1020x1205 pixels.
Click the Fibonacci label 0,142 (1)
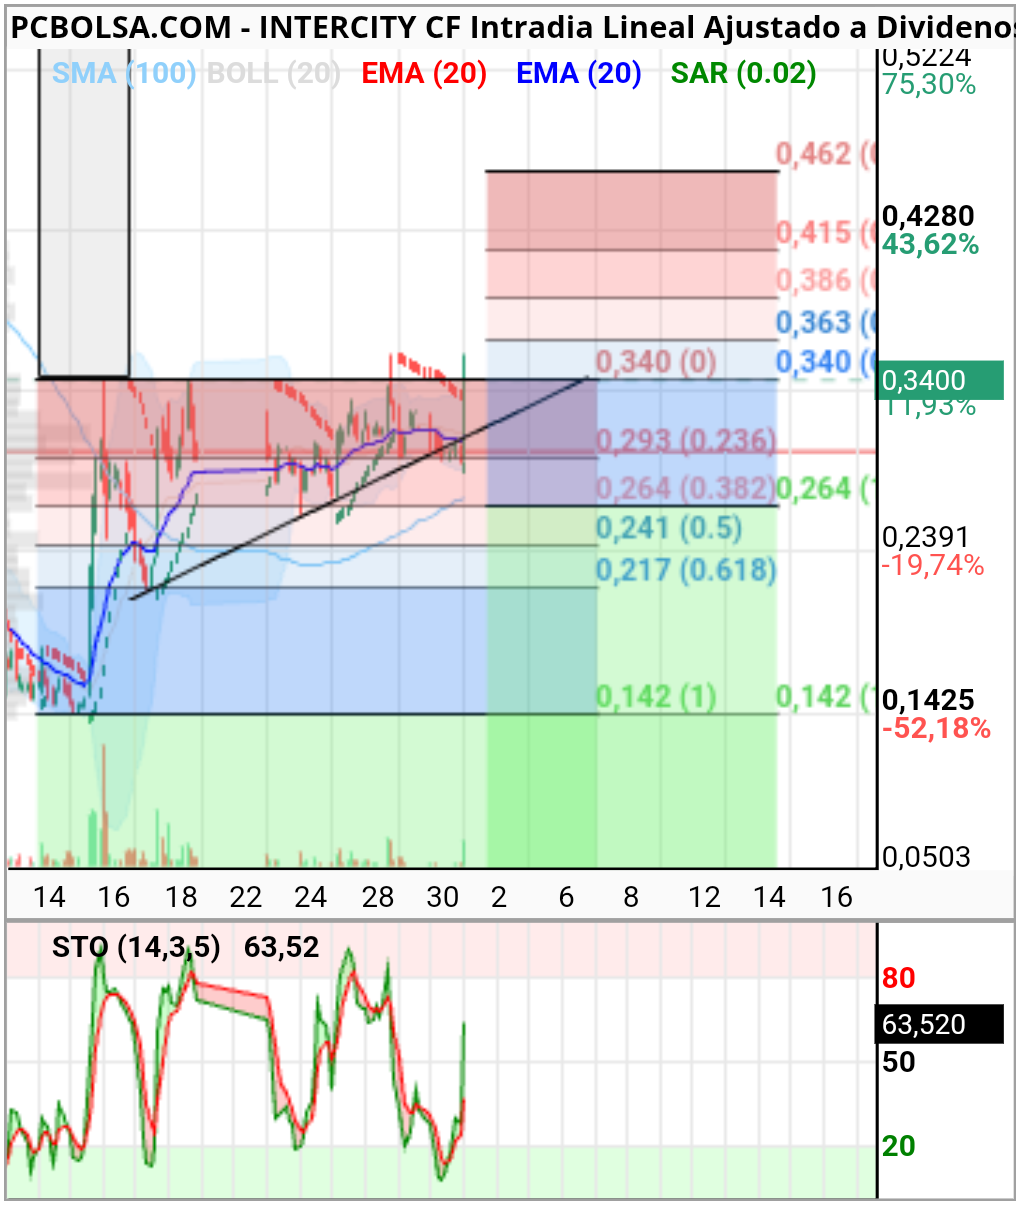click(656, 696)
